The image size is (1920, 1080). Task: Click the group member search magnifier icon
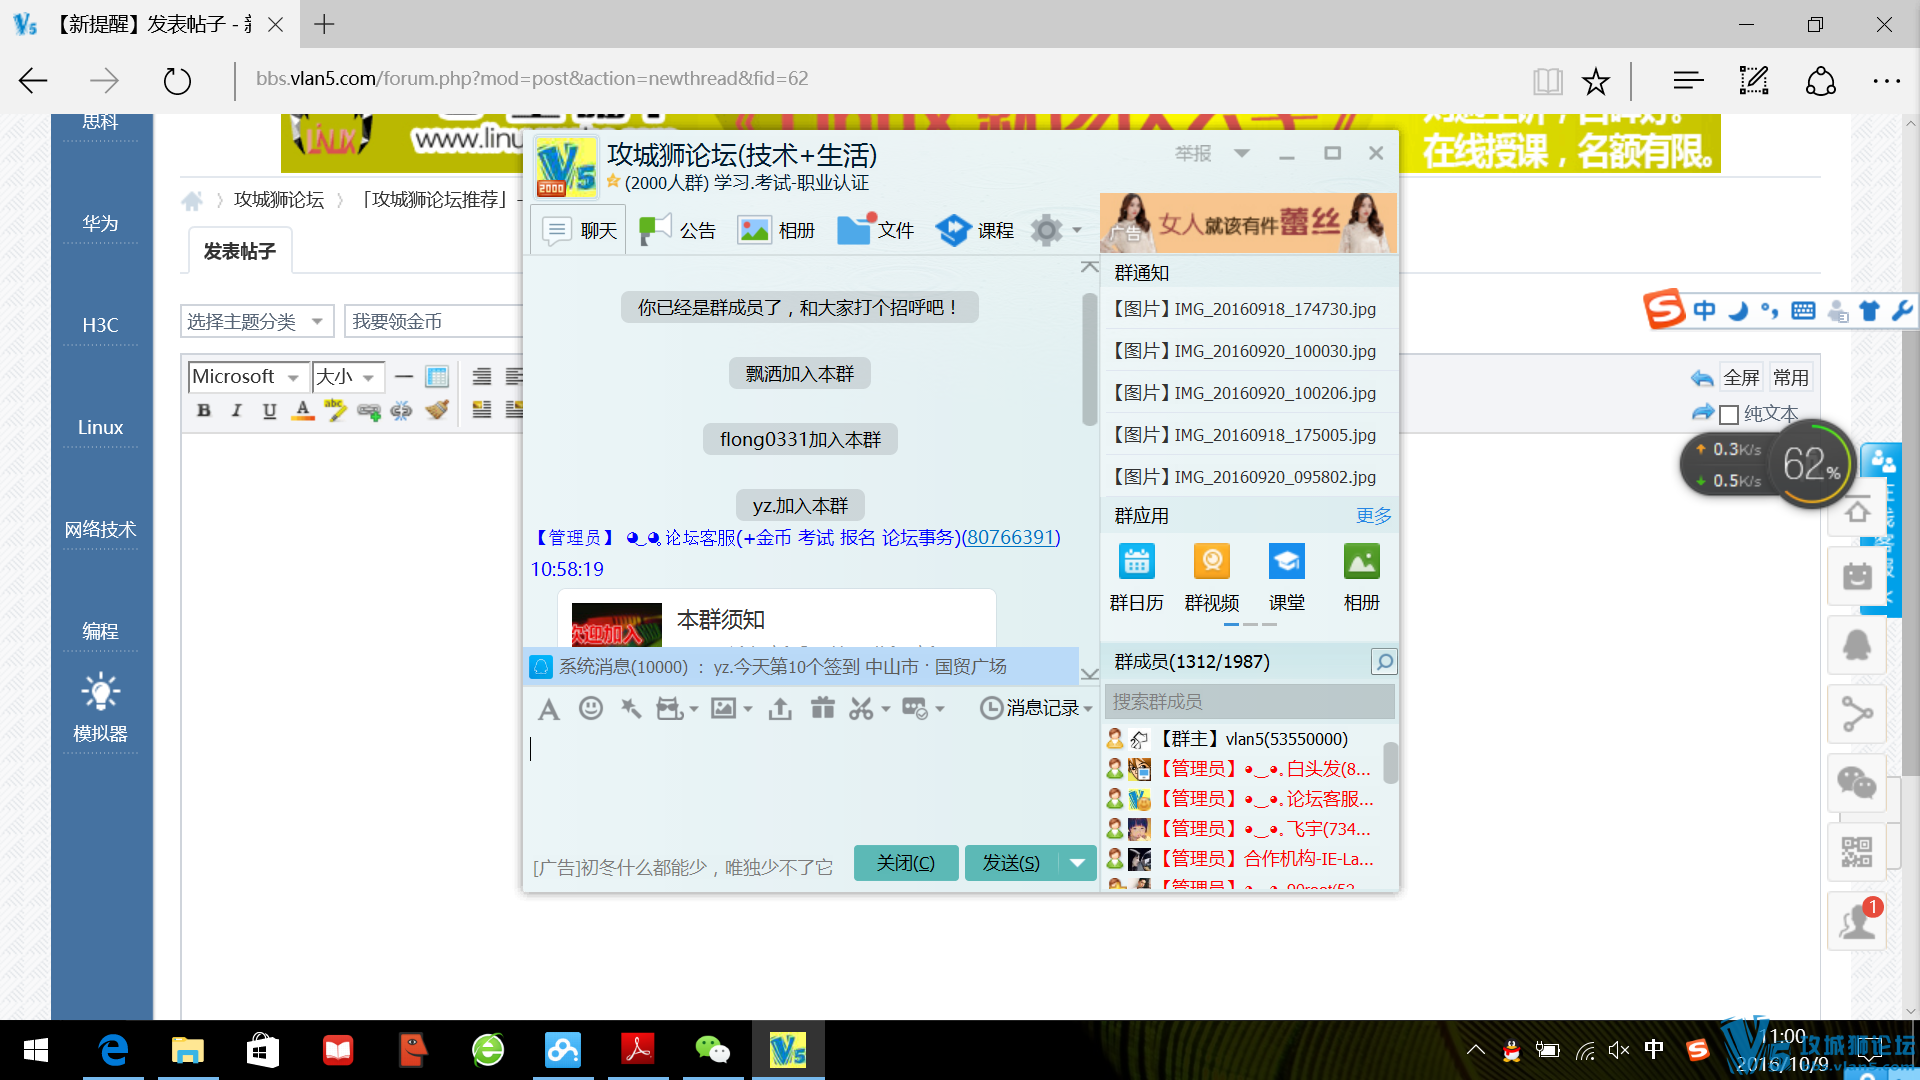[1383, 662]
